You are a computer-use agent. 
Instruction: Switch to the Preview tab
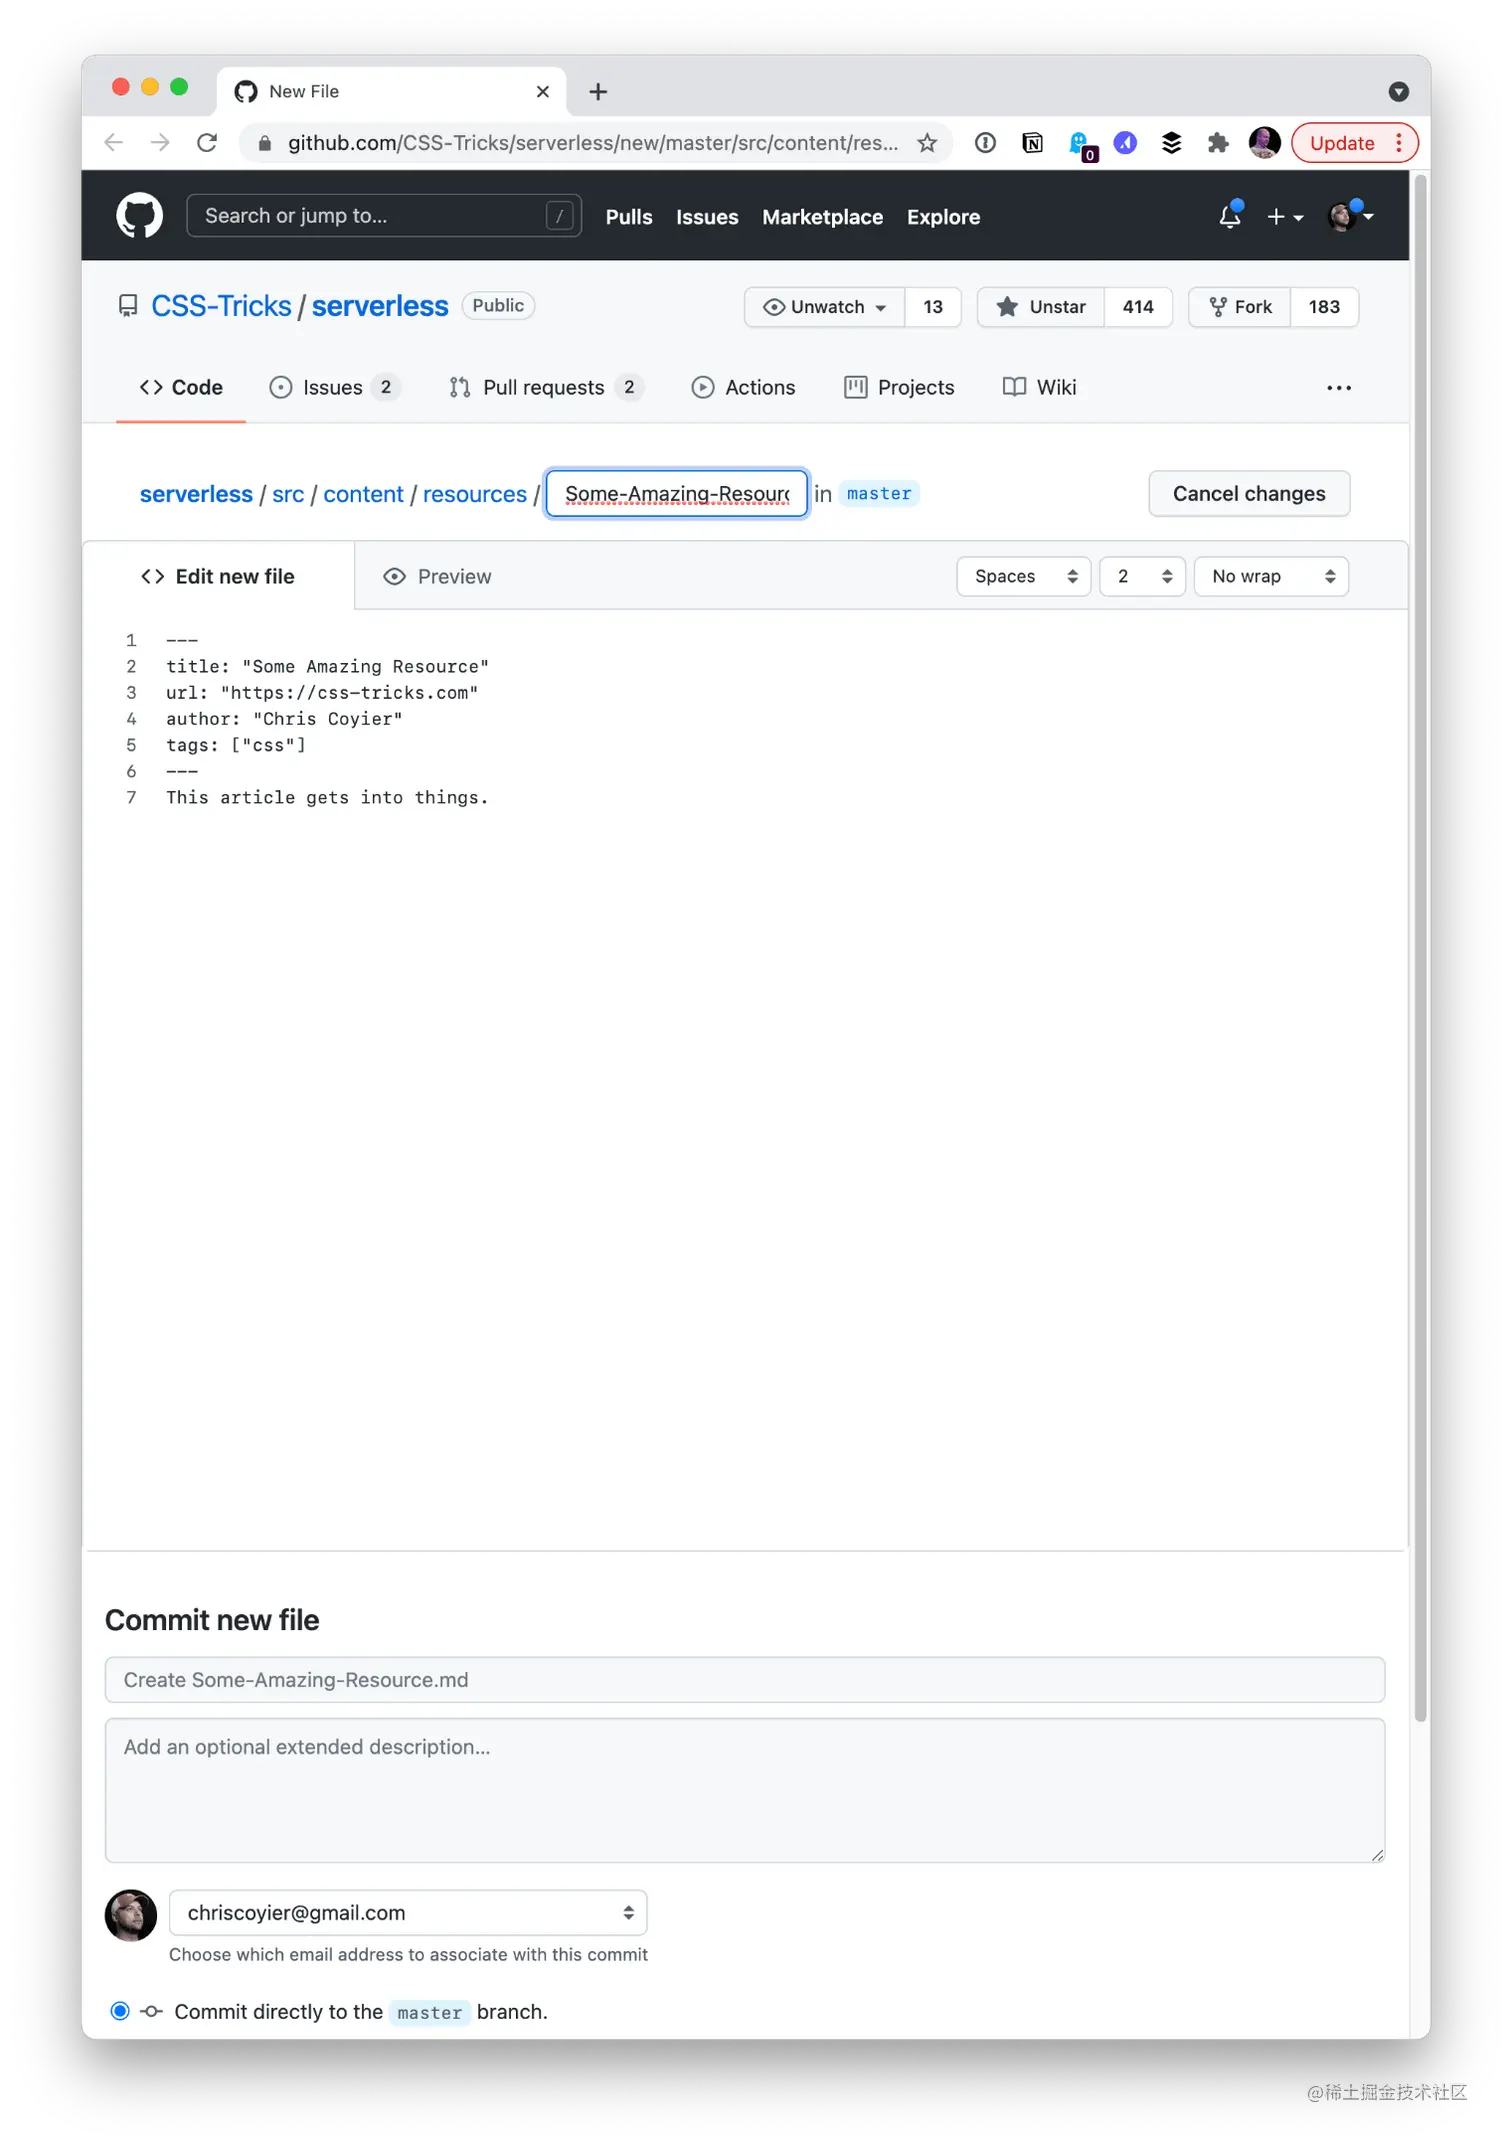[438, 577]
